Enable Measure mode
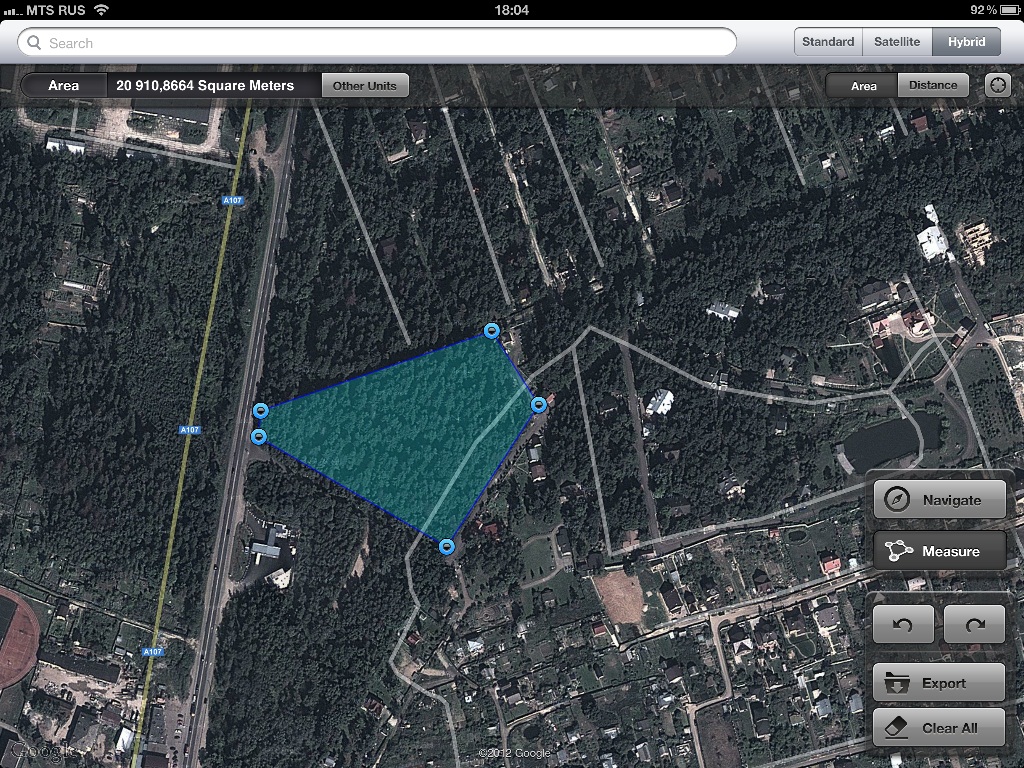 pos(939,551)
